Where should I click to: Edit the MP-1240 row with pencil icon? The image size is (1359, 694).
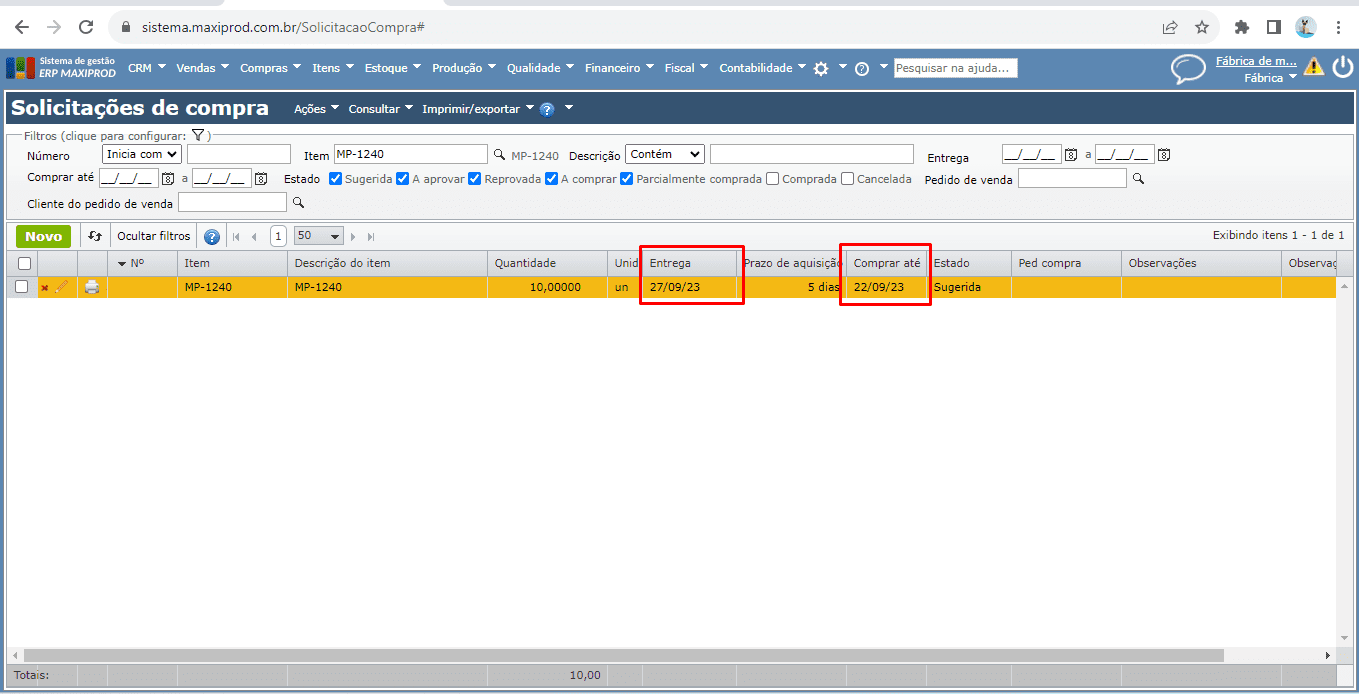pos(62,287)
